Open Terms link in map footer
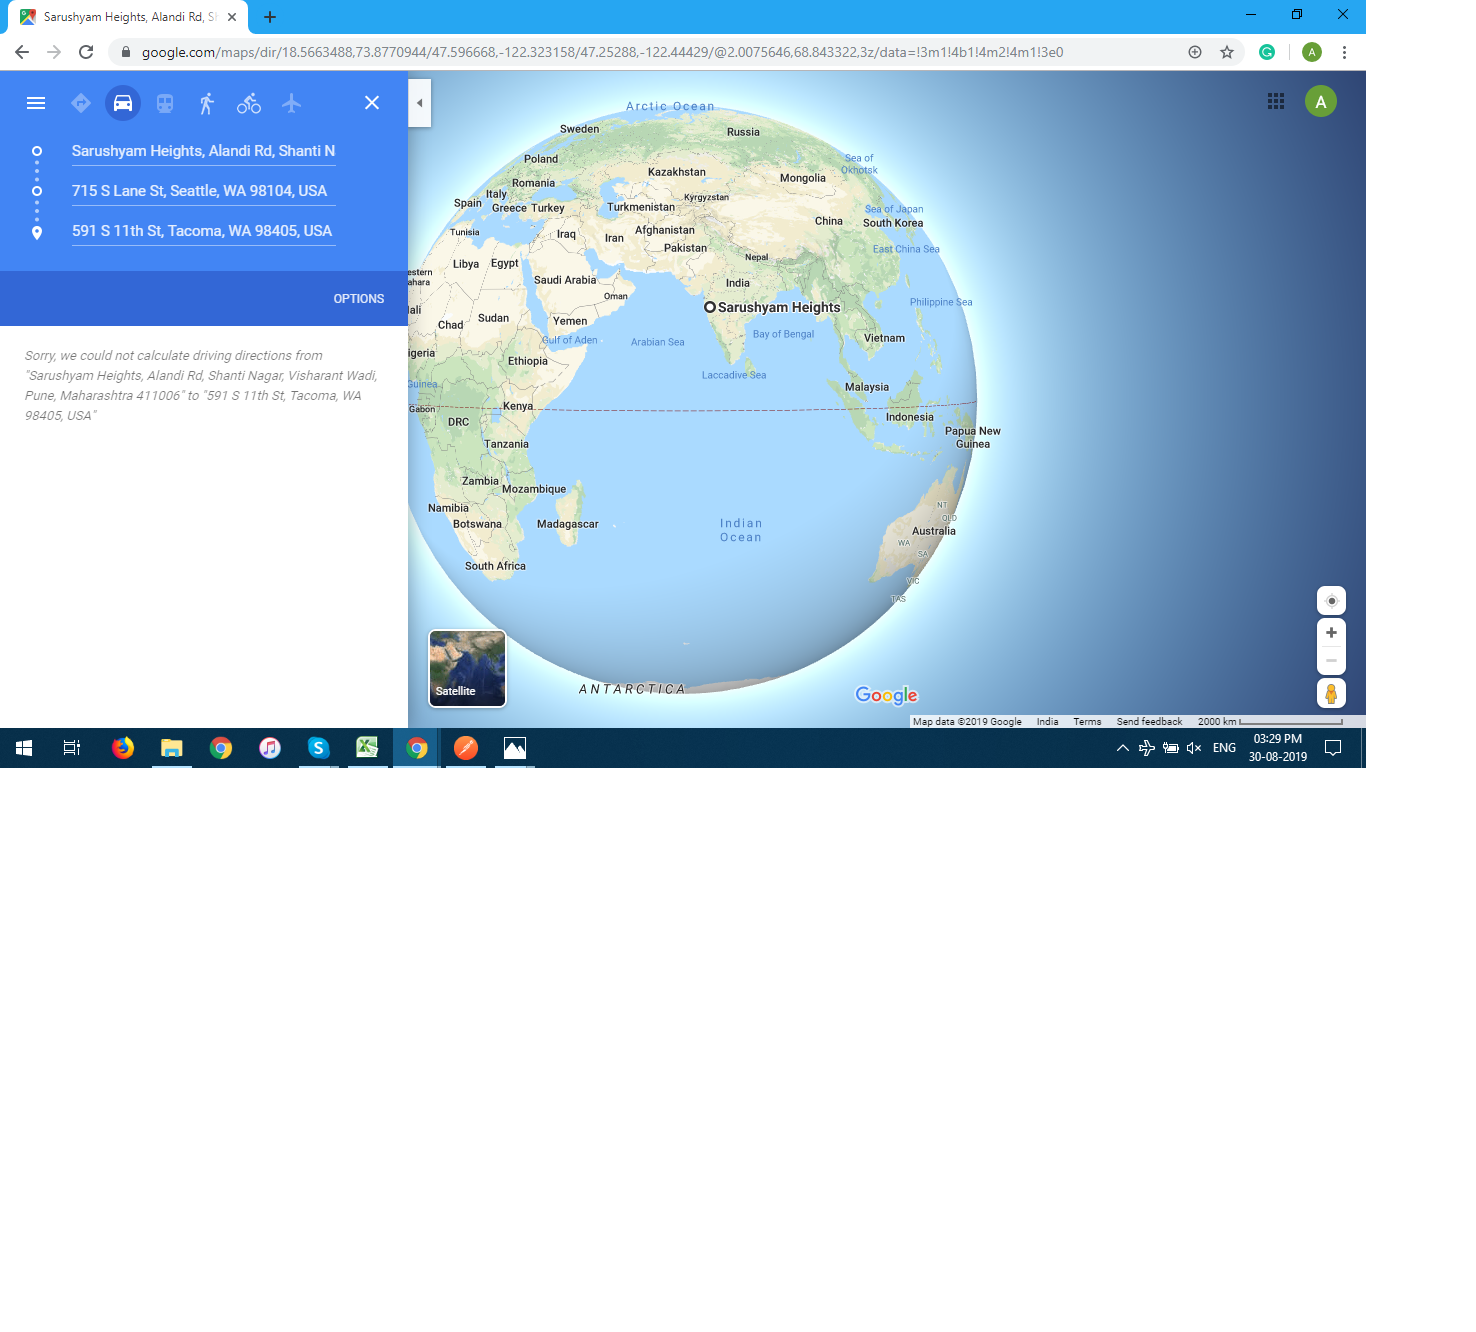This screenshot has height=1332, width=1476. click(1087, 722)
